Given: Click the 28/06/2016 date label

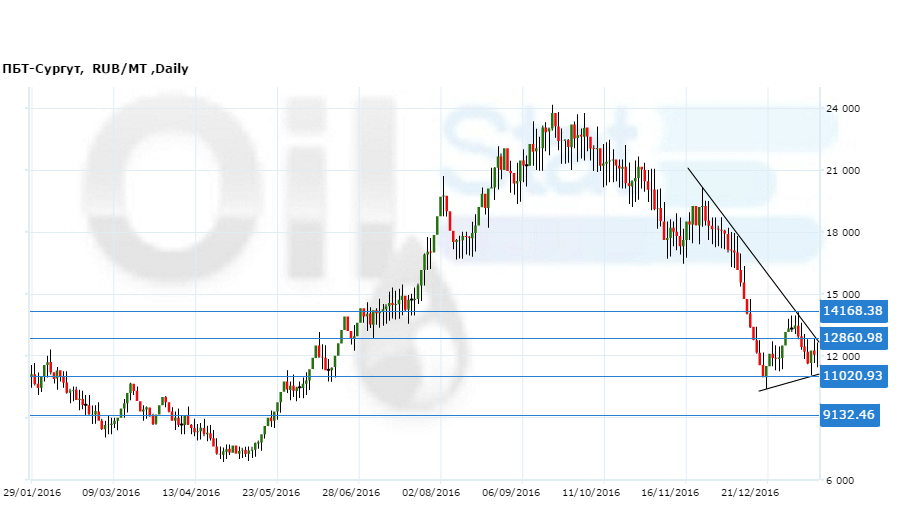Looking at the screenshot, I should coord(351,492).
